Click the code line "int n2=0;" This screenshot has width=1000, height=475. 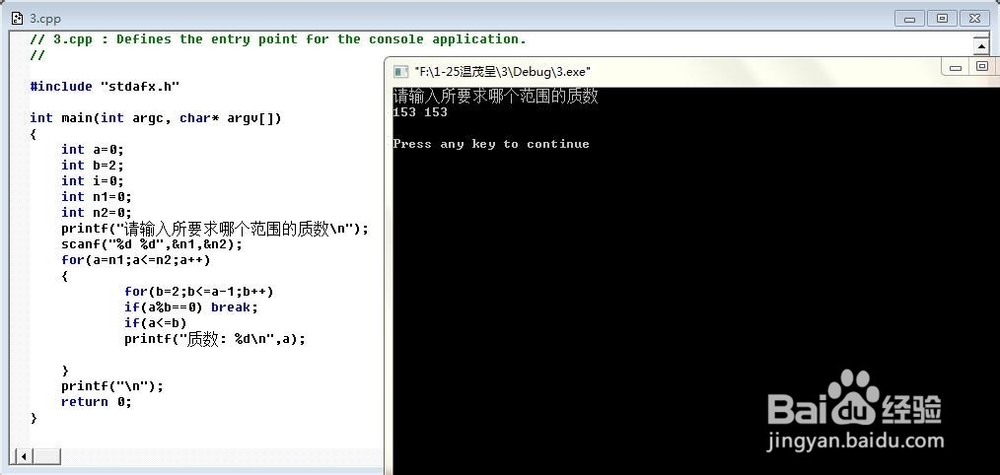click(x=96, y=213)
